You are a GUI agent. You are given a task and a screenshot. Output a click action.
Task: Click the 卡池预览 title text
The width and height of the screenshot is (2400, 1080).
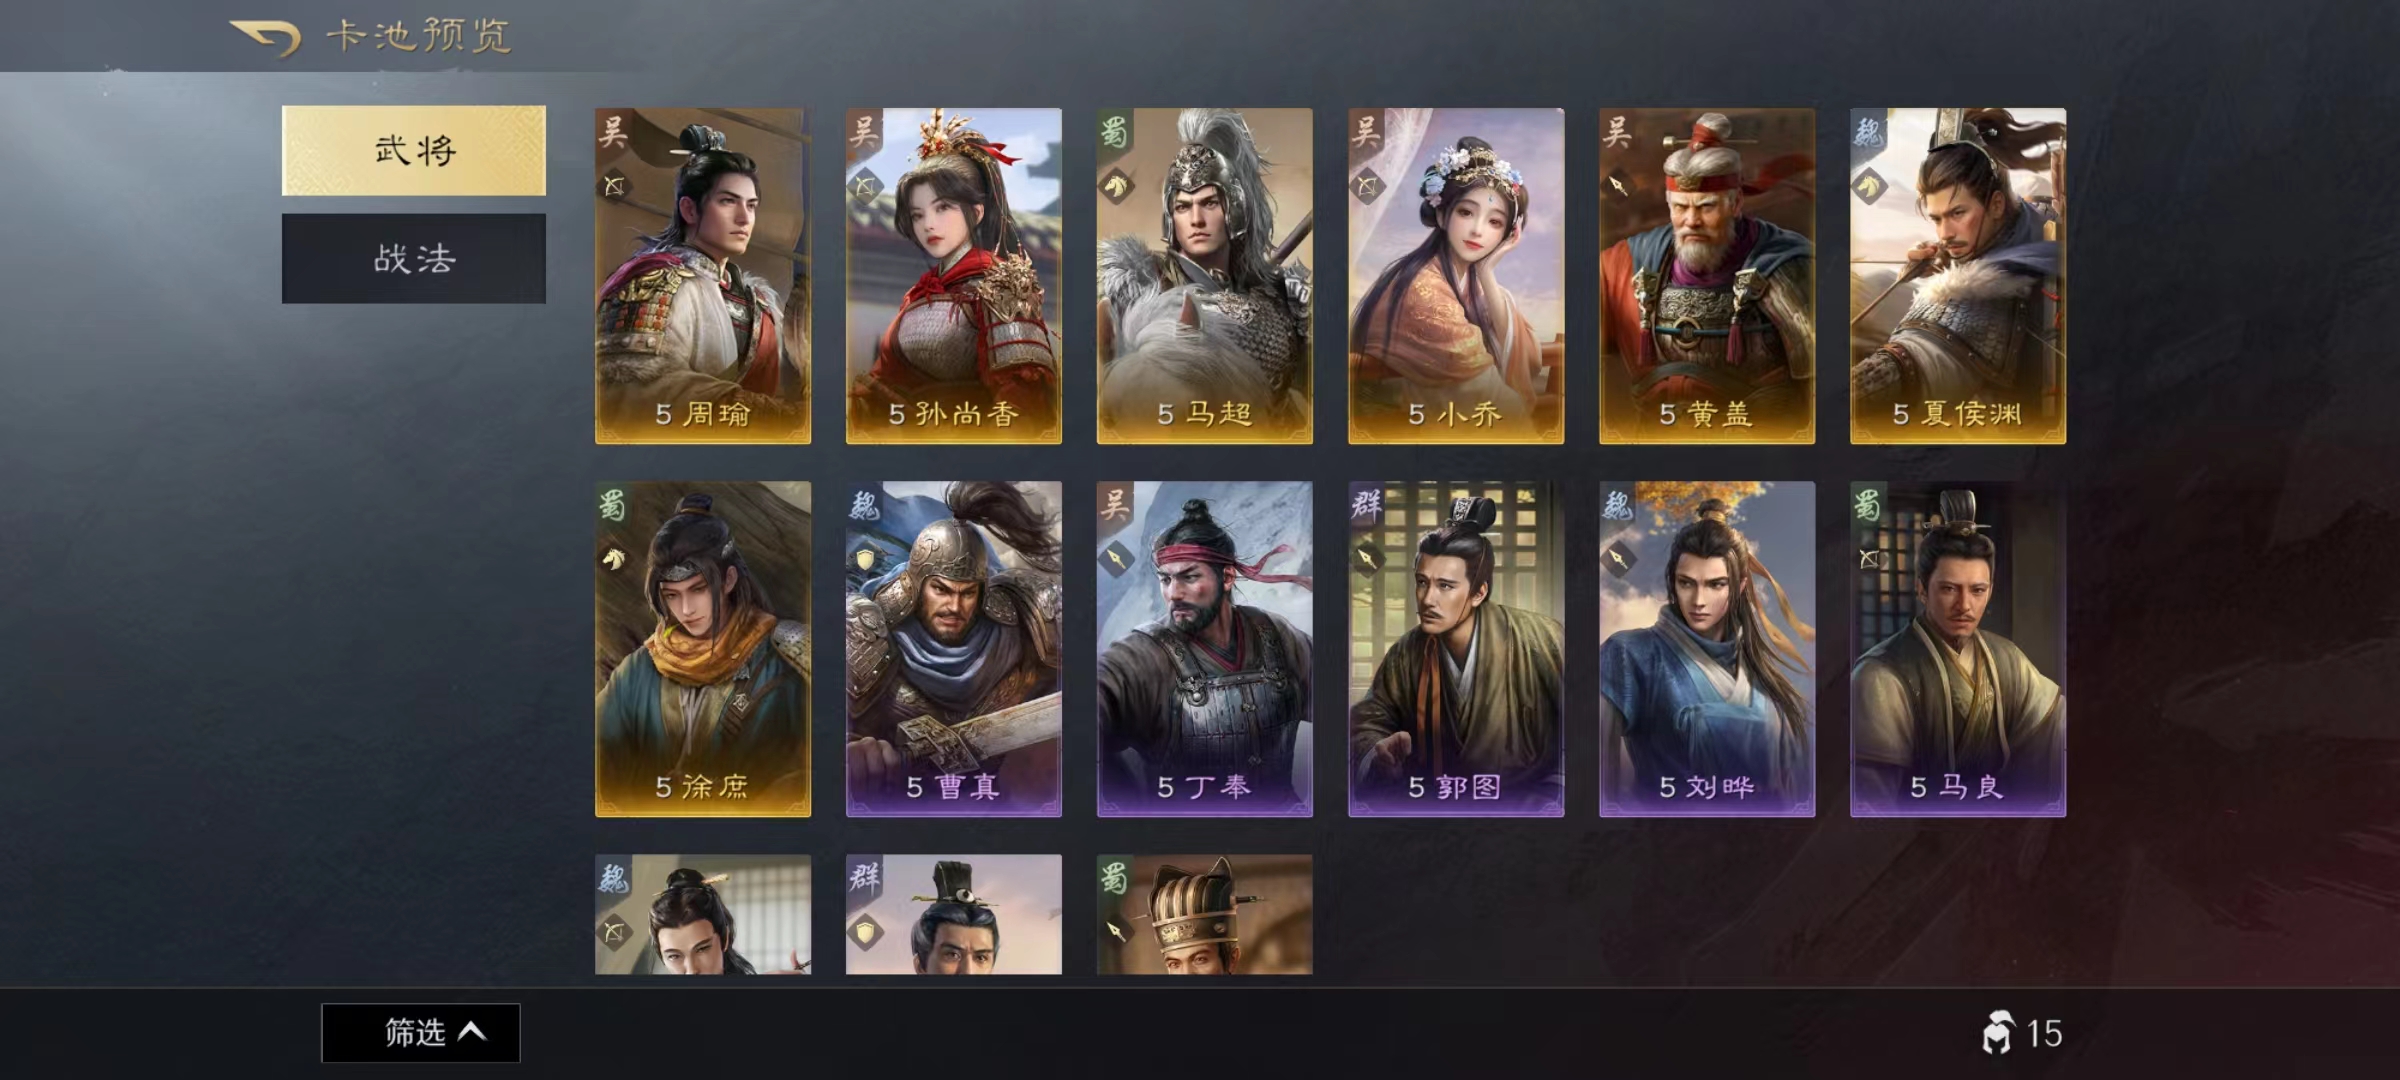click(x=418, y=37)
